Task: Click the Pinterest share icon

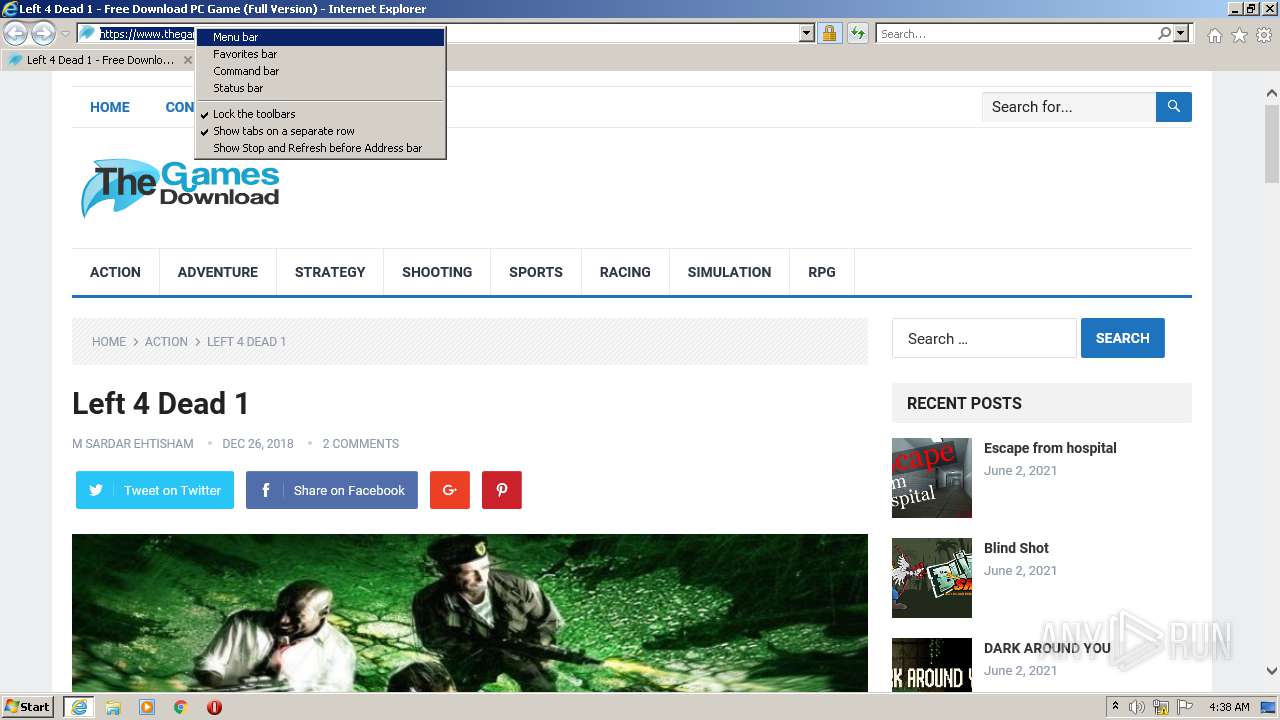Action: pyautogui.click(x=502, y=490)
